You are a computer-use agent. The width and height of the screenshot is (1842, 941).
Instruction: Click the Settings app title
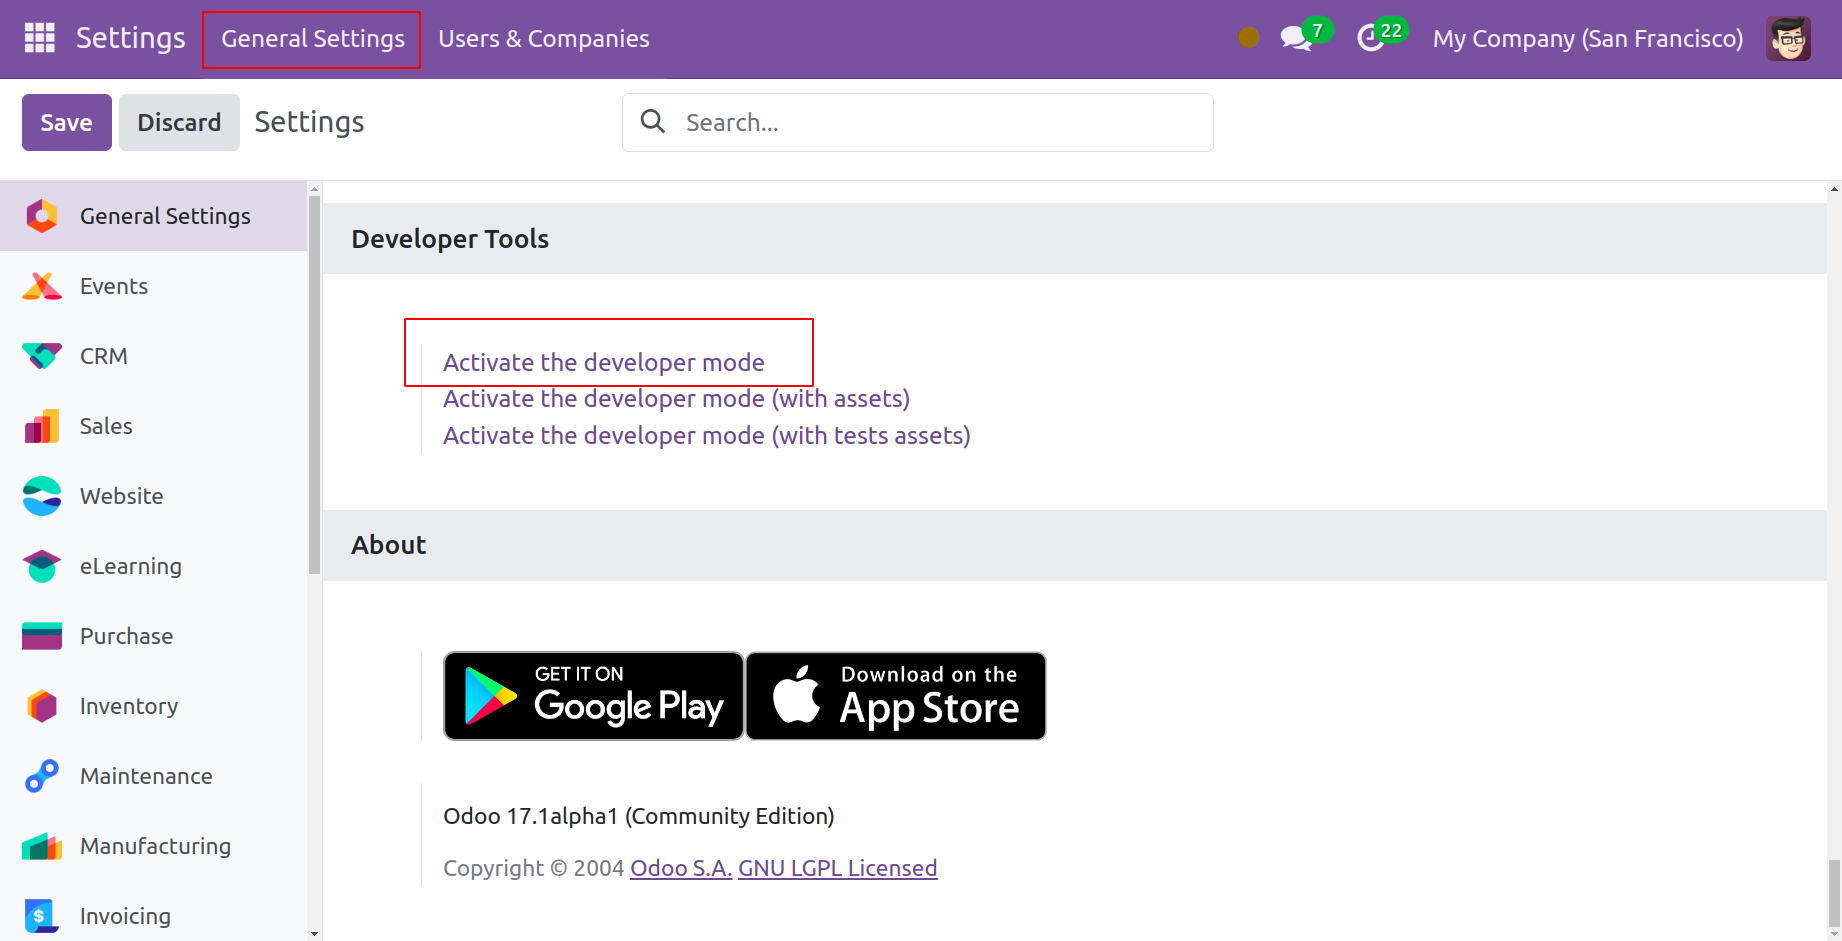(x=131, y=38)
